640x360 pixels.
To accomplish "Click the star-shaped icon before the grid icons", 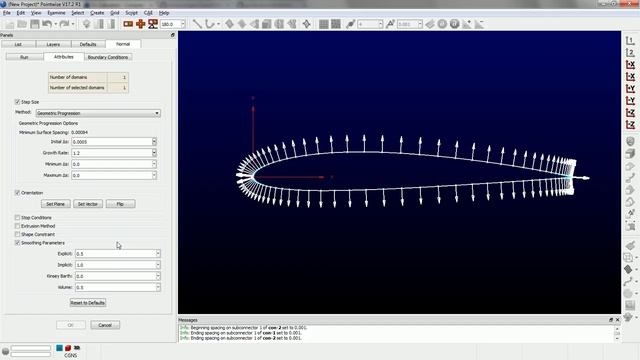I will pyautogui.click(x=307, y=24).
